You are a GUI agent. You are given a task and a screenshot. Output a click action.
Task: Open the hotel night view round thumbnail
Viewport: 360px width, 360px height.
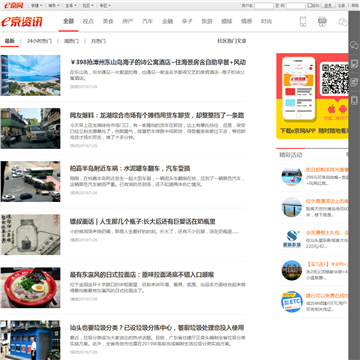click(x=292, y=270)
